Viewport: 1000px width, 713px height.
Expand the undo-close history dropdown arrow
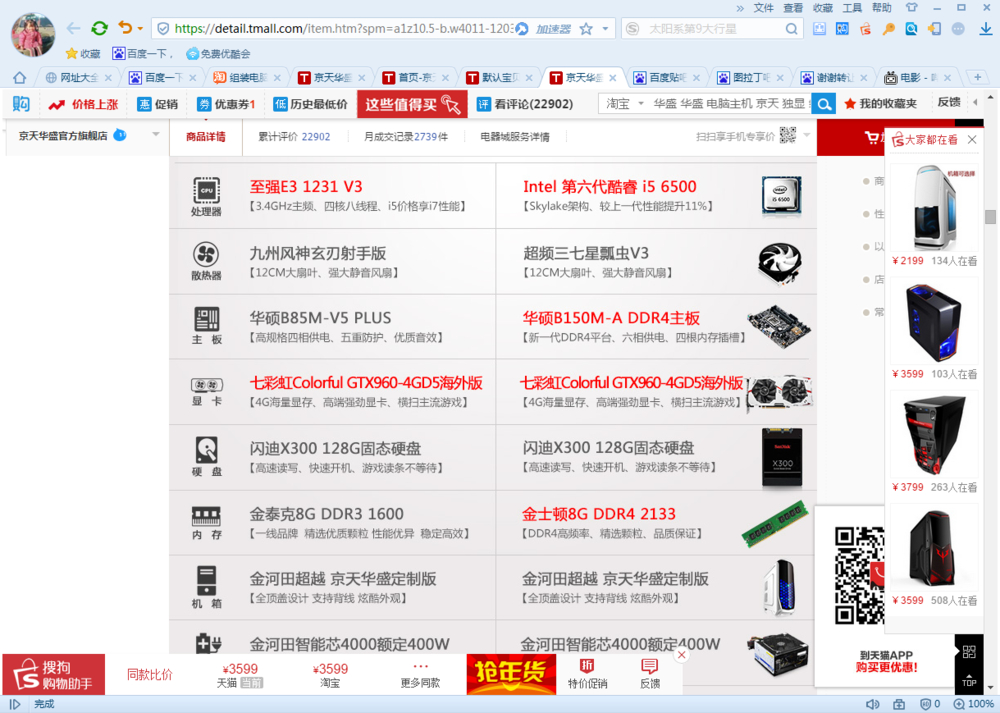(140, 29)
